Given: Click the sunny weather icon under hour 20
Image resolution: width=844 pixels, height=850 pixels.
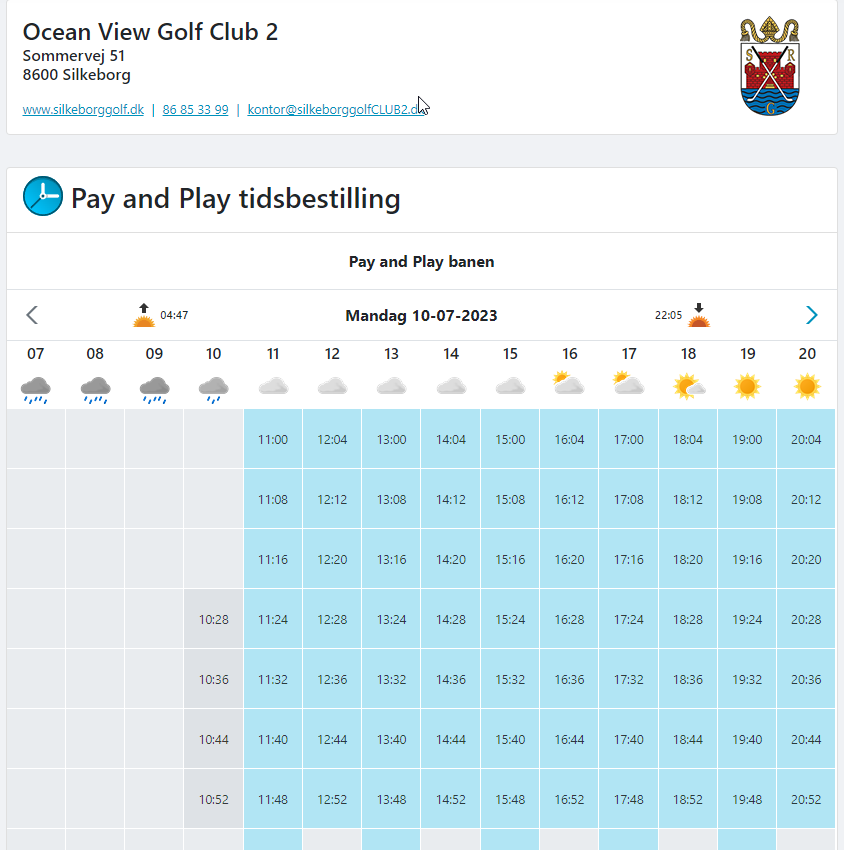Looking at the screenshot, I should tap(807, 386).
